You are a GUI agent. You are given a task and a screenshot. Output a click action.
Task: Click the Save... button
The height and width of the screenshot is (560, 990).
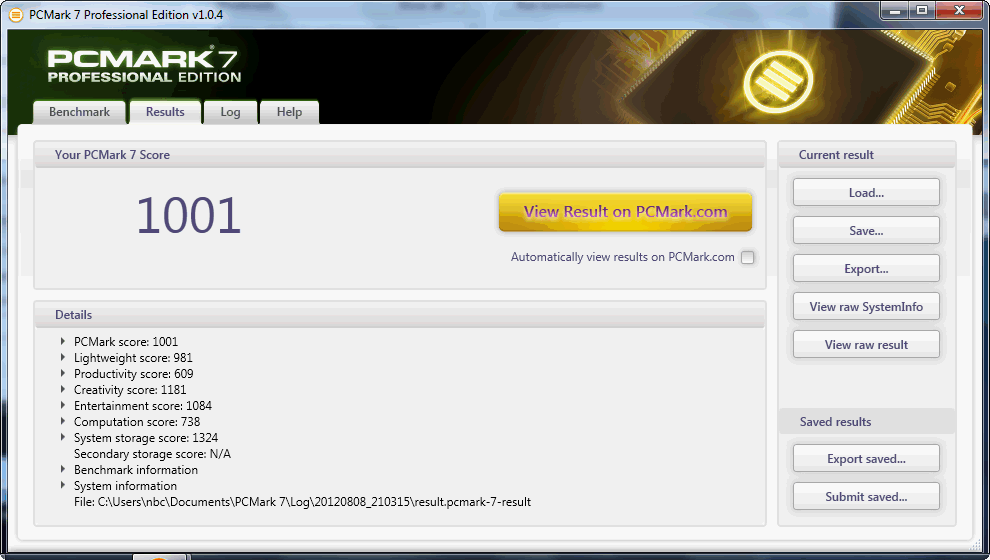point(866,230)
